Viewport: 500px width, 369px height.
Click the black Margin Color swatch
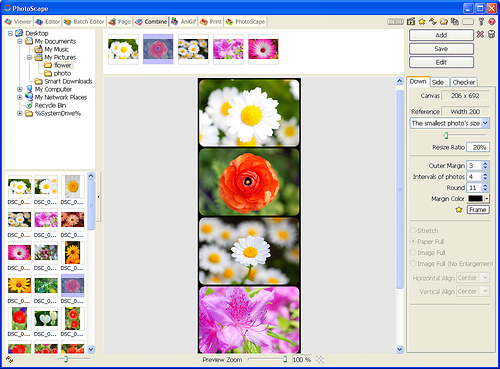(475, 199)
